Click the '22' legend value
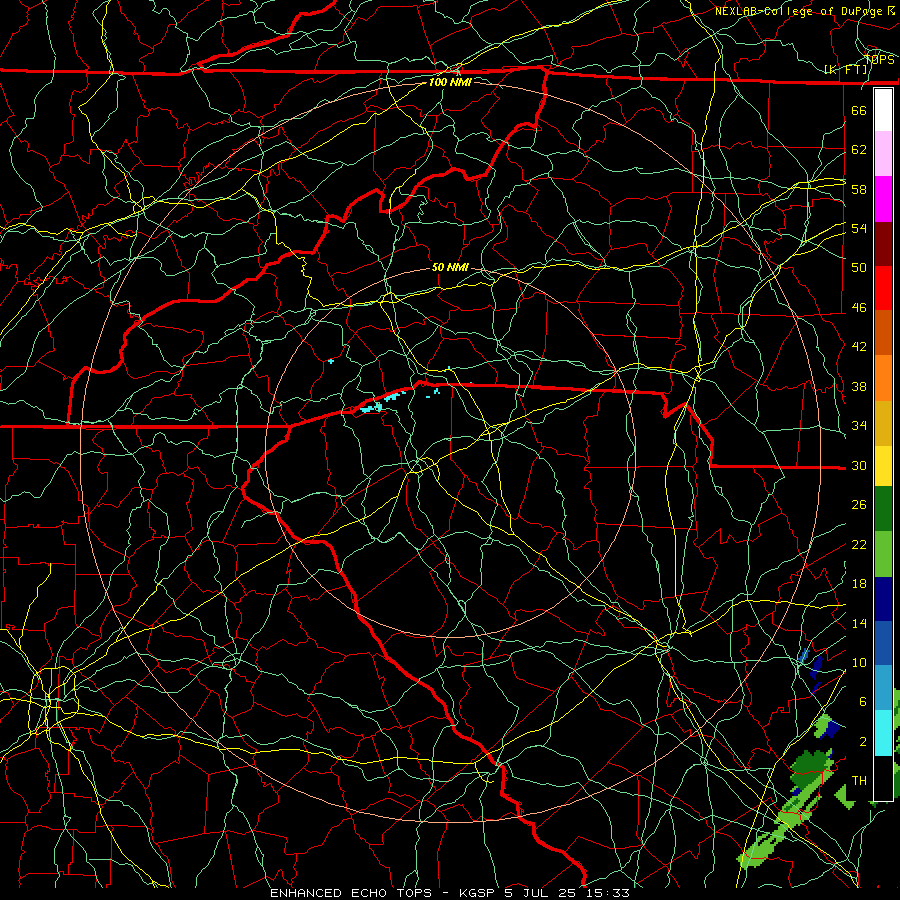The height and width of the screenshot is (900, 900). (x=859, y=545)
